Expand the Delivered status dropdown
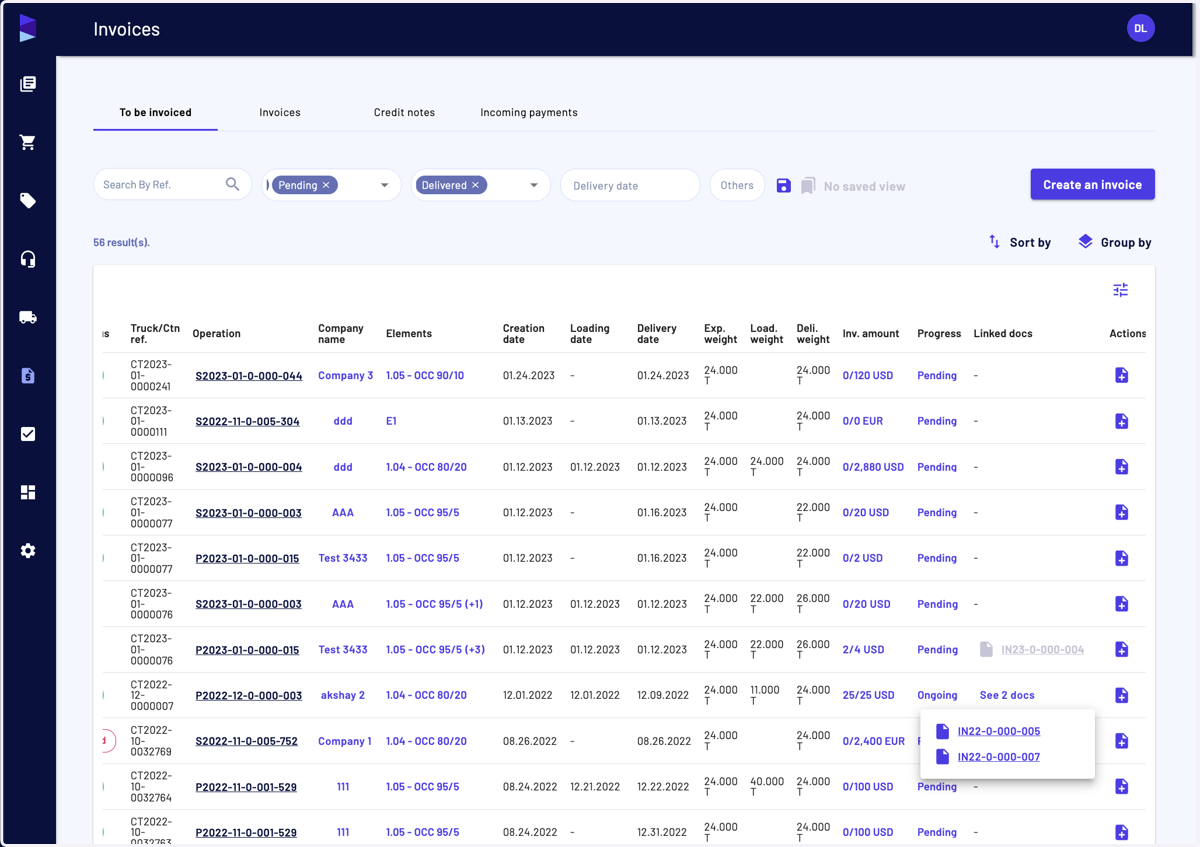Screen dimensions: 1200x847 (534, 185)
